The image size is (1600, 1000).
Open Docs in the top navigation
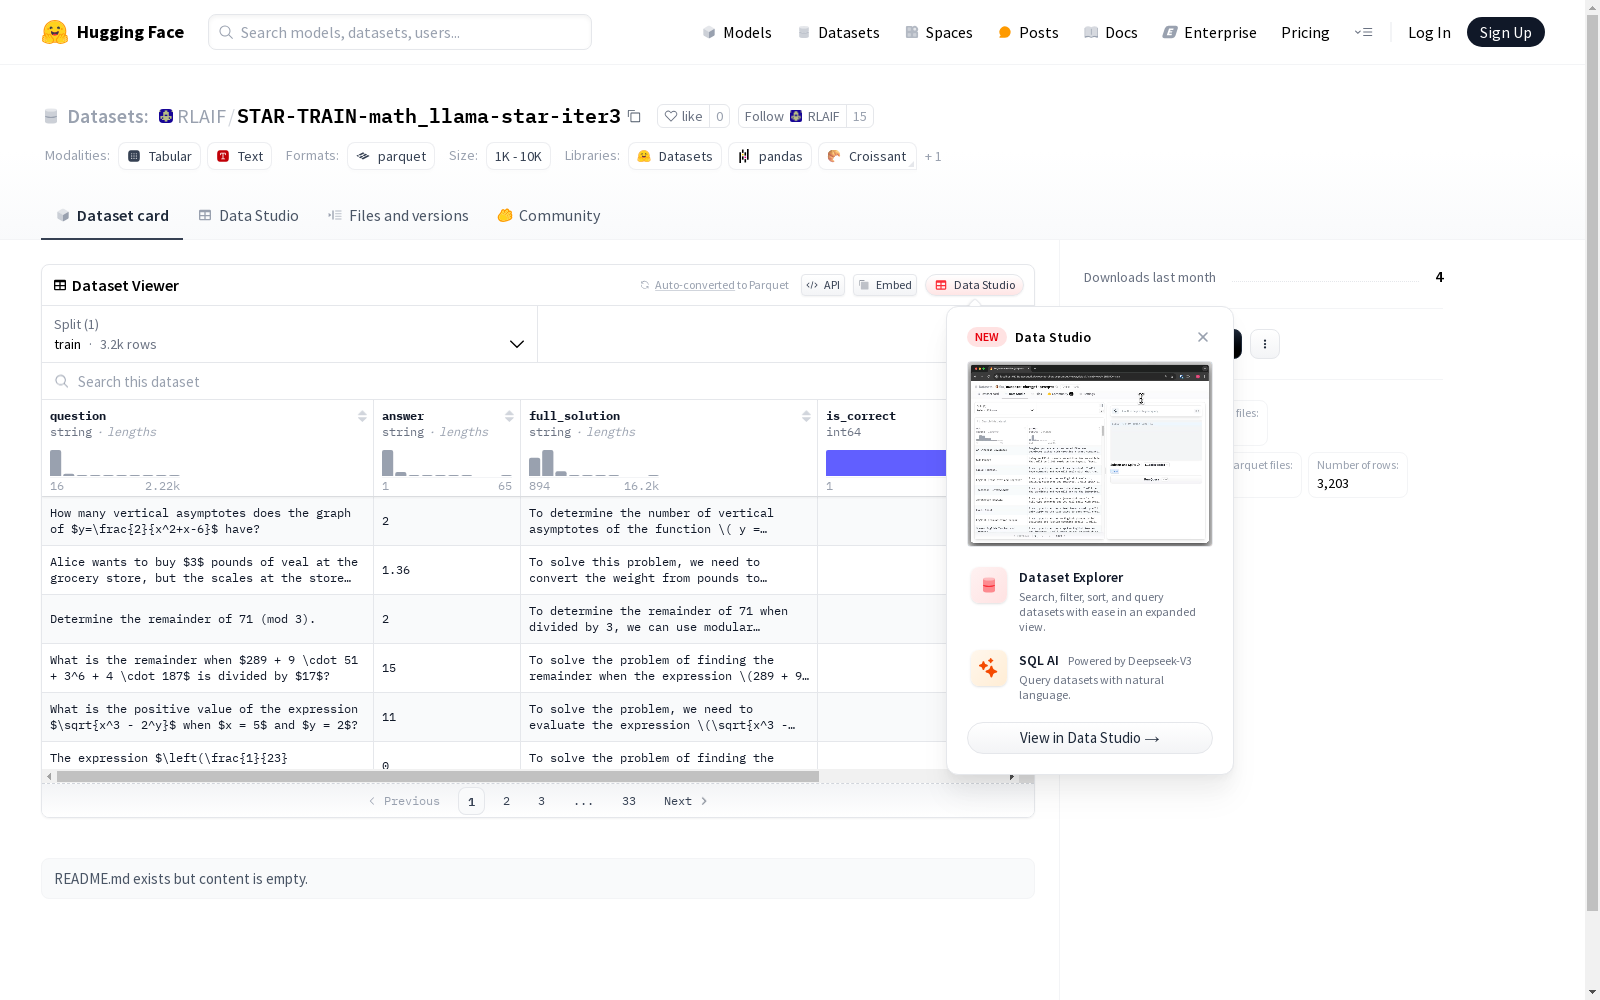point(1111,32)
